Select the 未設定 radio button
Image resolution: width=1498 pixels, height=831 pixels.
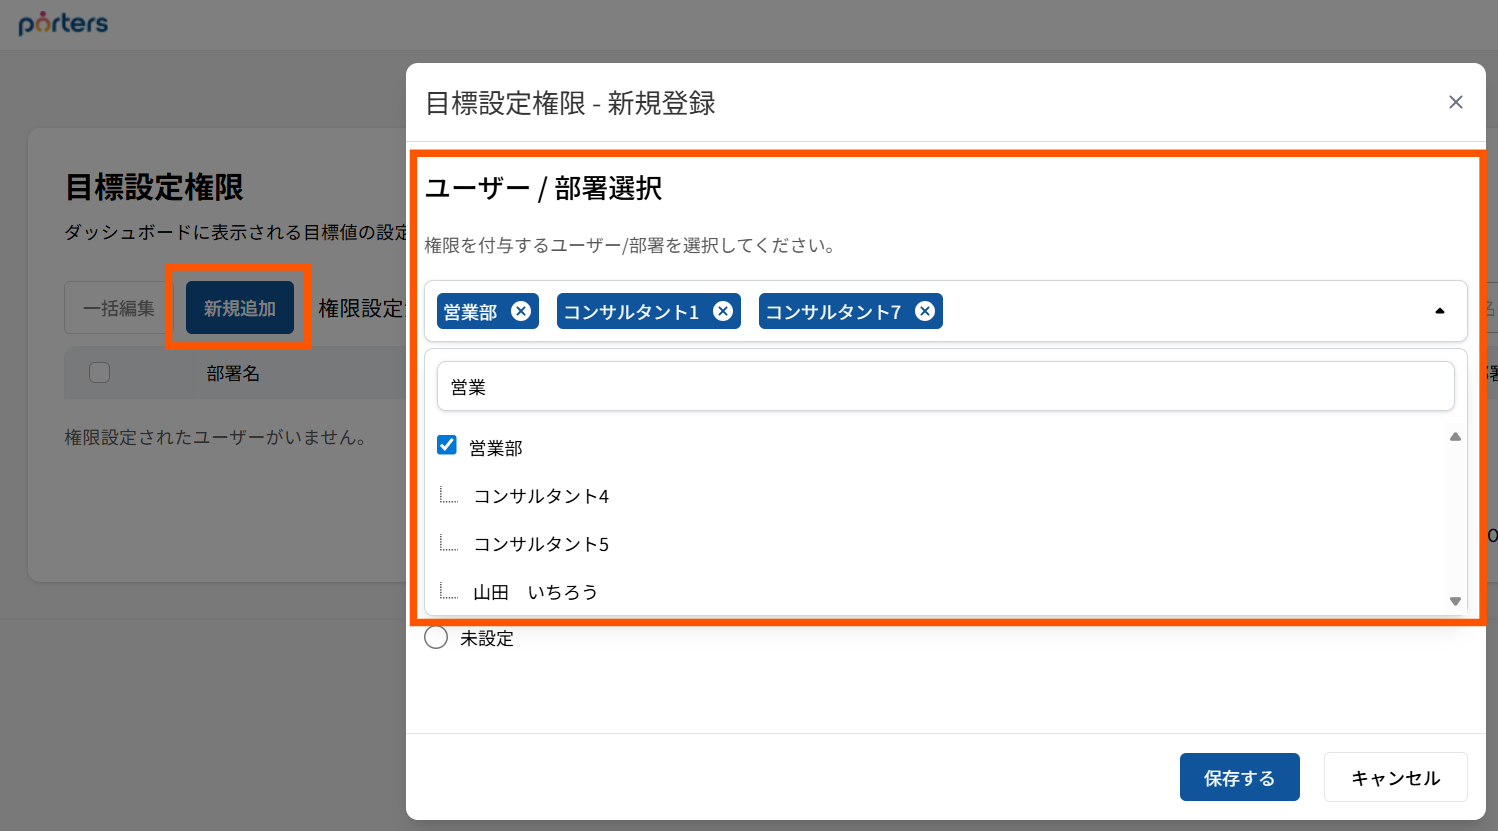[x=436, y=638]
